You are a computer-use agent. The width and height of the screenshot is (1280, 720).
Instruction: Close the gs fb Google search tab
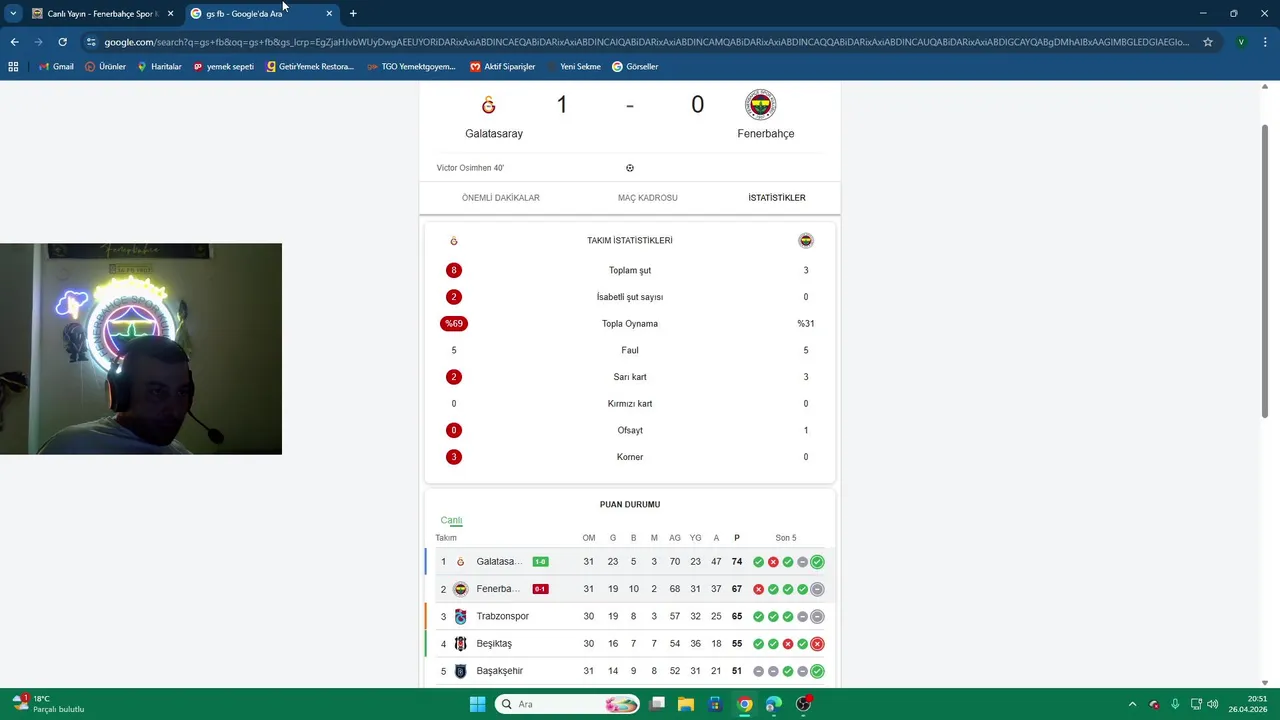coord(329,14)
